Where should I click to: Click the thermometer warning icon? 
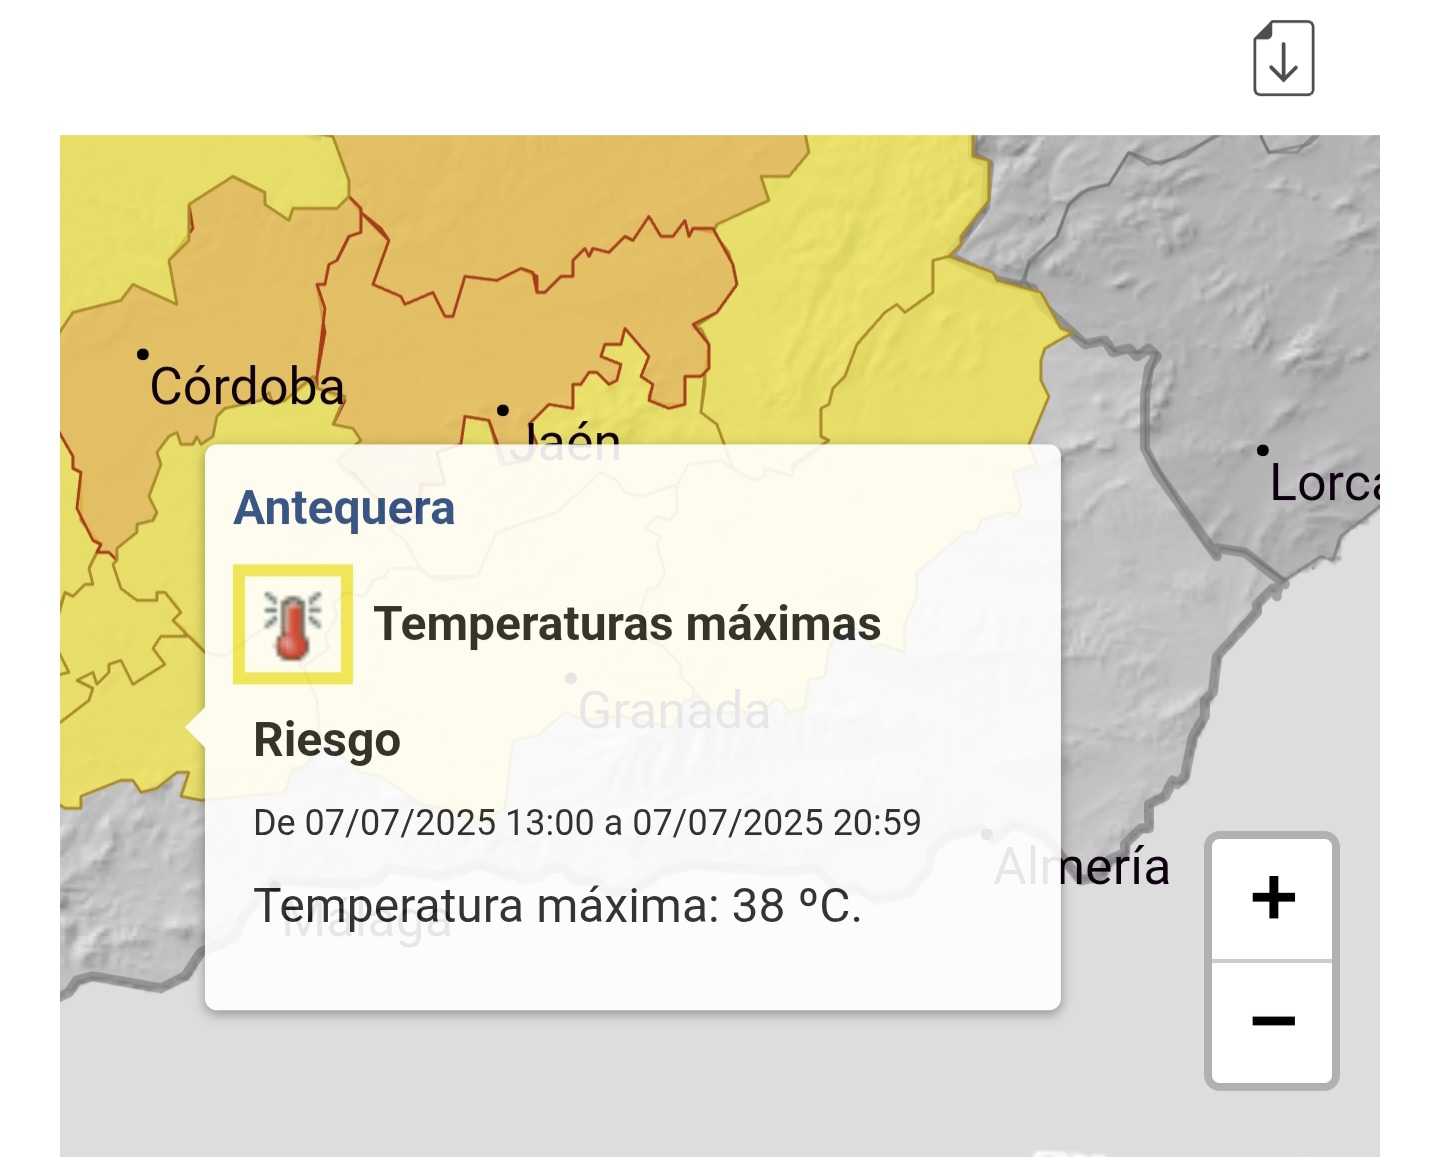293,624
